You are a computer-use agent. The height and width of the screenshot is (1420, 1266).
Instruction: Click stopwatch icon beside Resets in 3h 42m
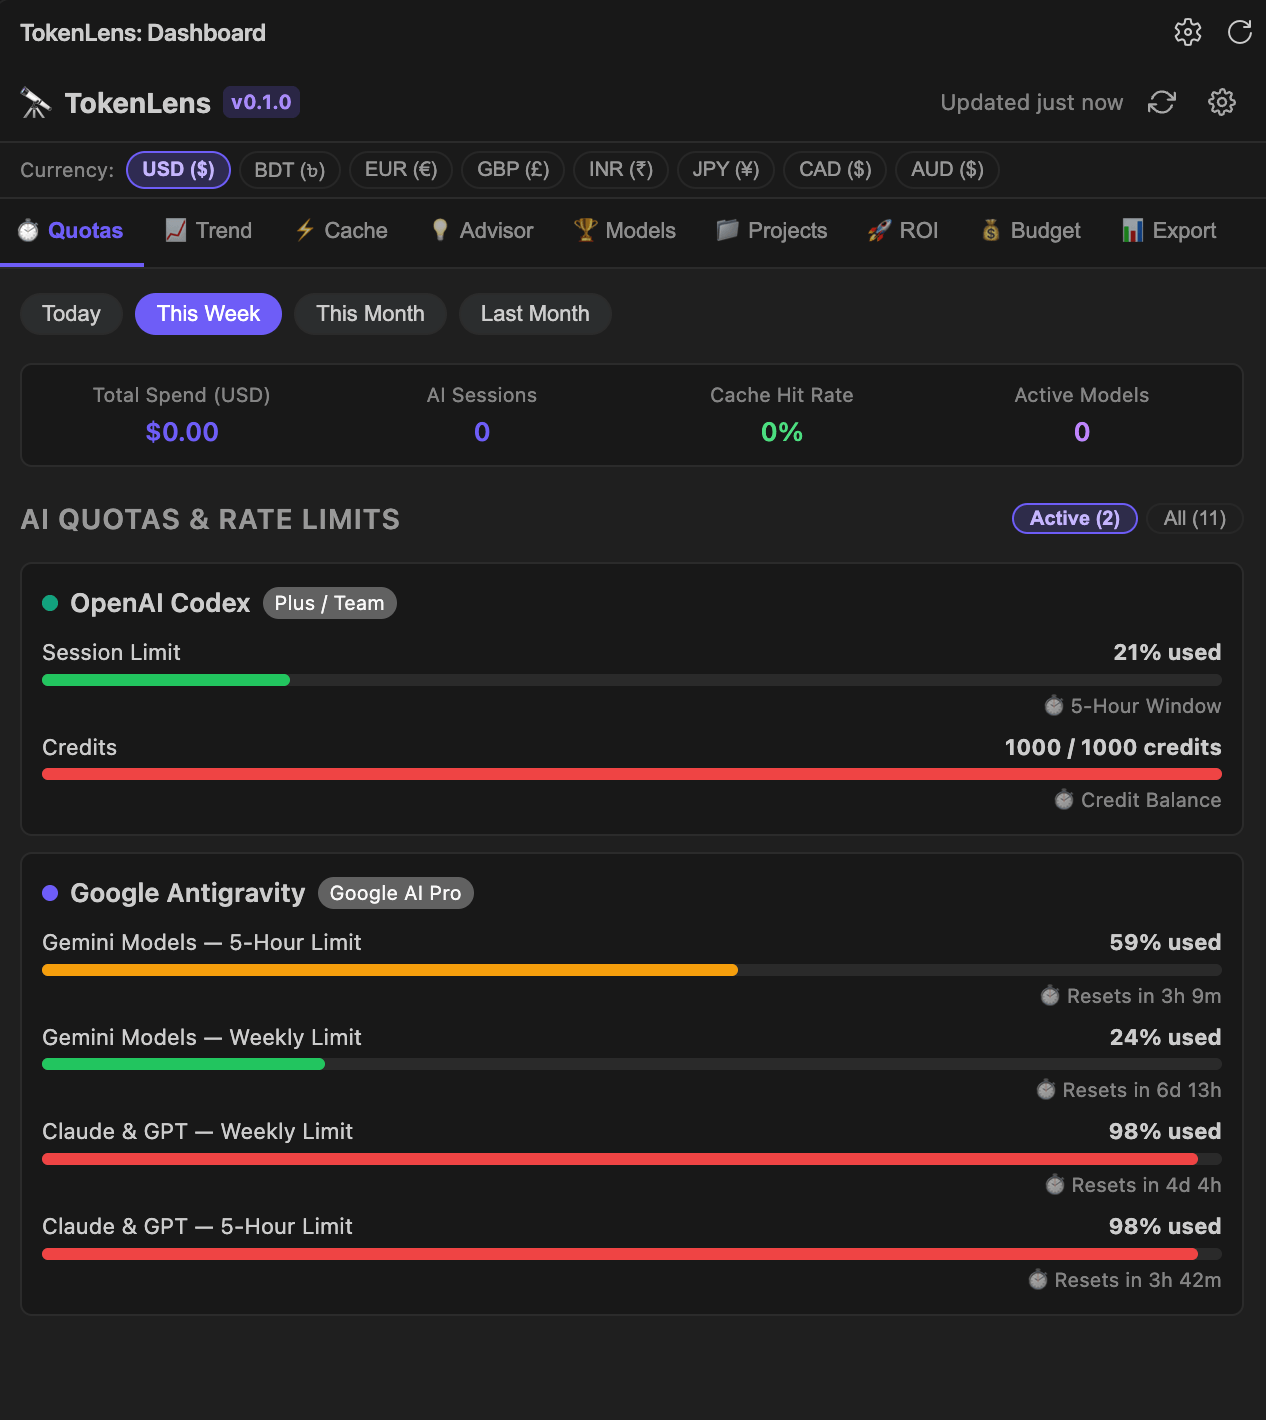(1038, 1280)
